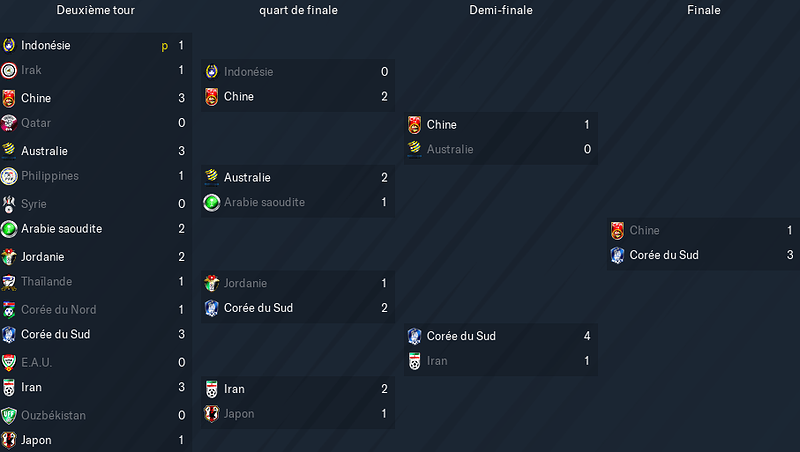Open Chine team in the Finale match
This screenshot has height=452, width=800.
pyautogui.click(x=644, y=231)
